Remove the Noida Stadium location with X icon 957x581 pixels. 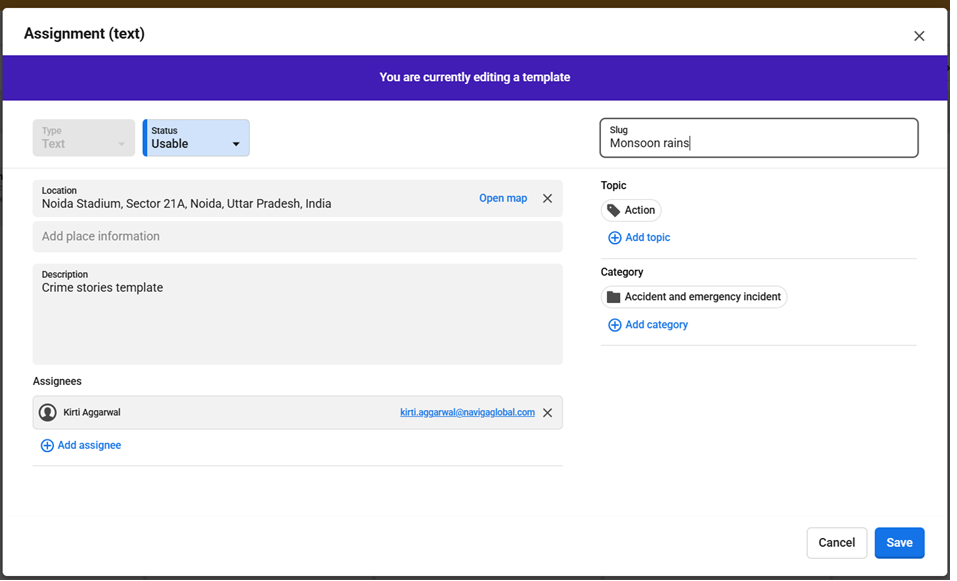(x=547, y=198)
